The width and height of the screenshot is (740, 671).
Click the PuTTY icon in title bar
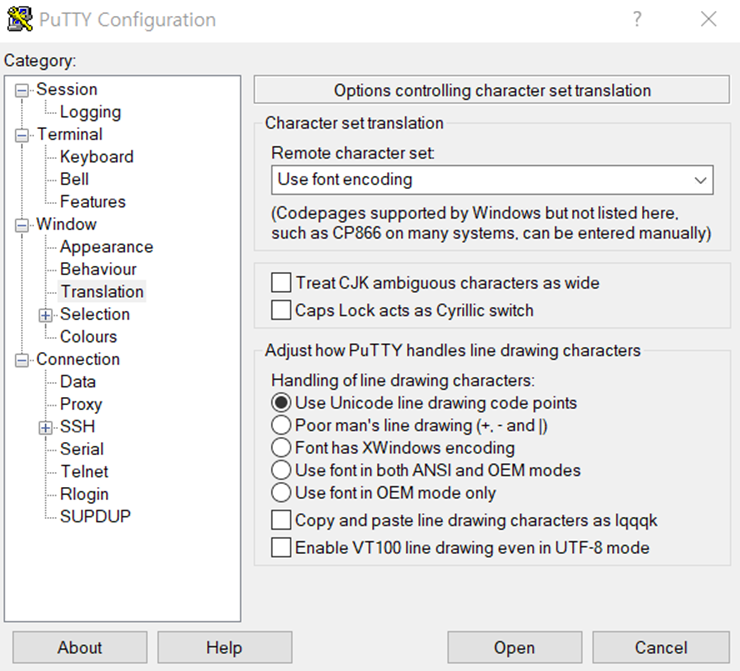coord(20,19)
